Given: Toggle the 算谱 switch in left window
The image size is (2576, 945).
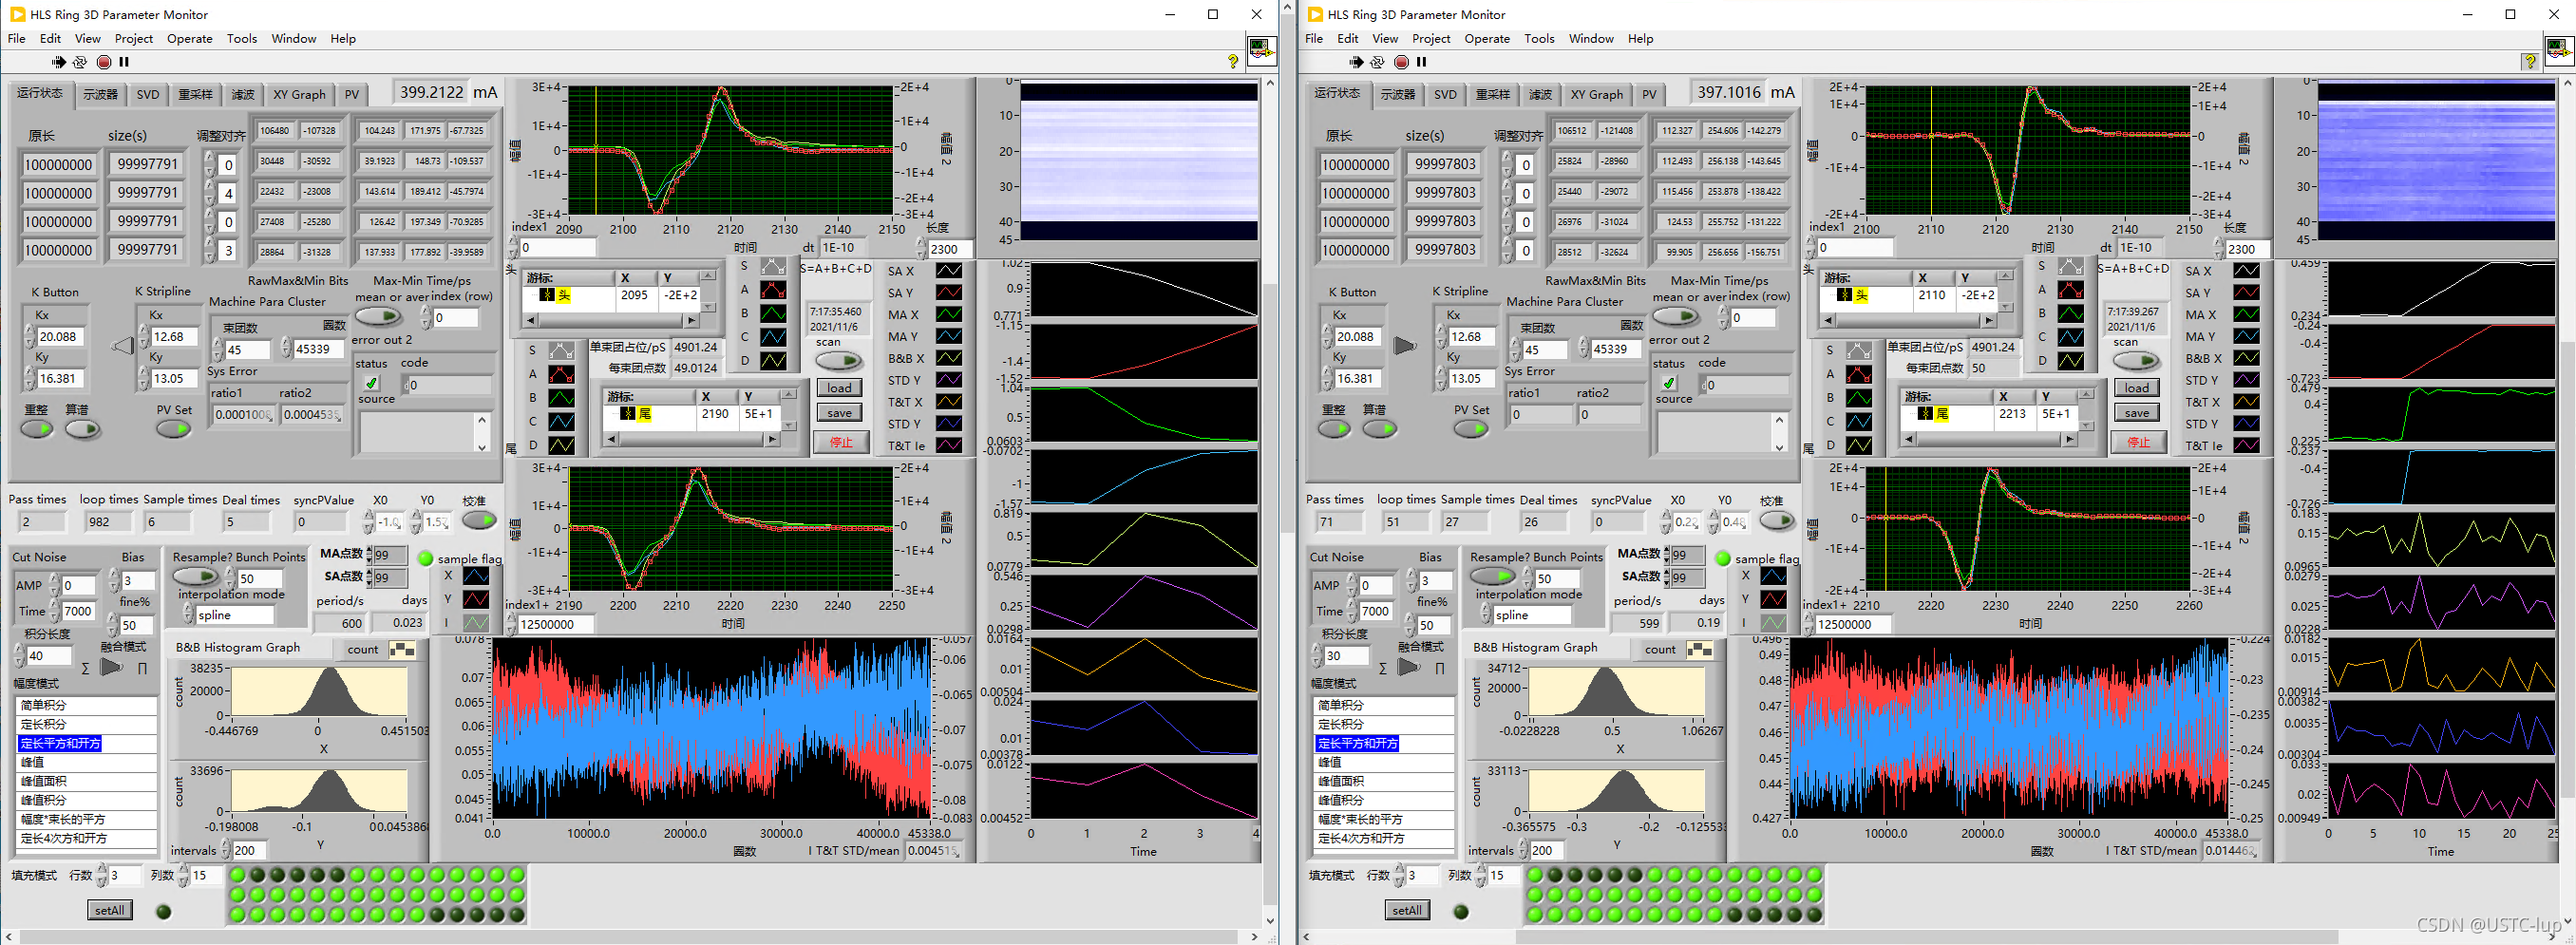Looking at the screenshot, I should coord(83,429).
